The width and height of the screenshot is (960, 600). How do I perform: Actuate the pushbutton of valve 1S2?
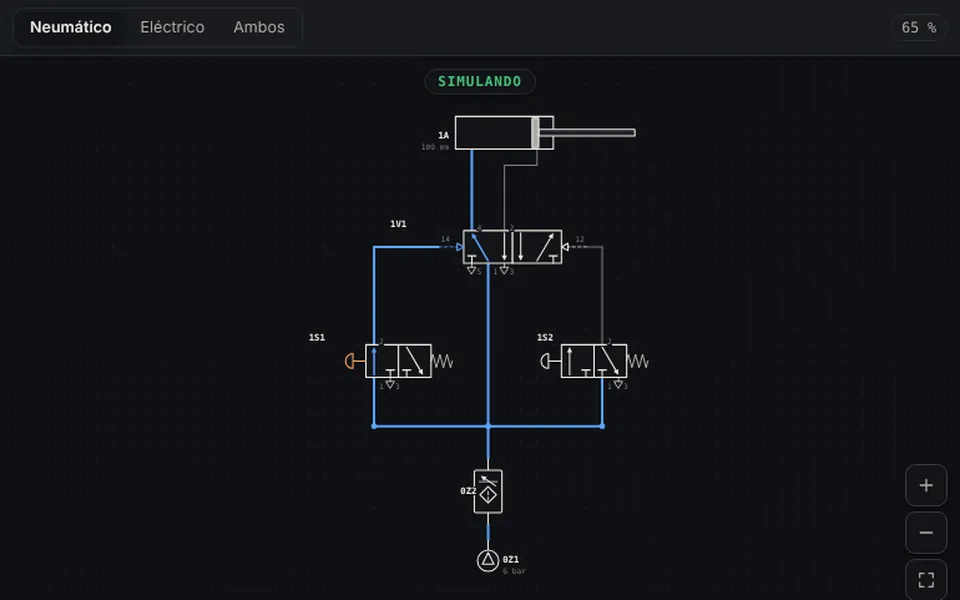tap(547, 361)
